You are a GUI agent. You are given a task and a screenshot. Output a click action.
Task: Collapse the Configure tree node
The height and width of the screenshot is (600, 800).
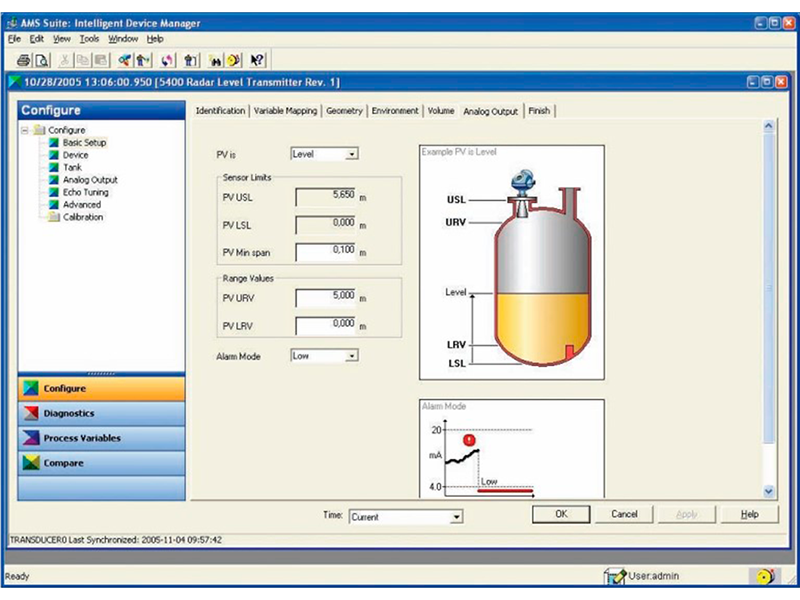[24, 130]
